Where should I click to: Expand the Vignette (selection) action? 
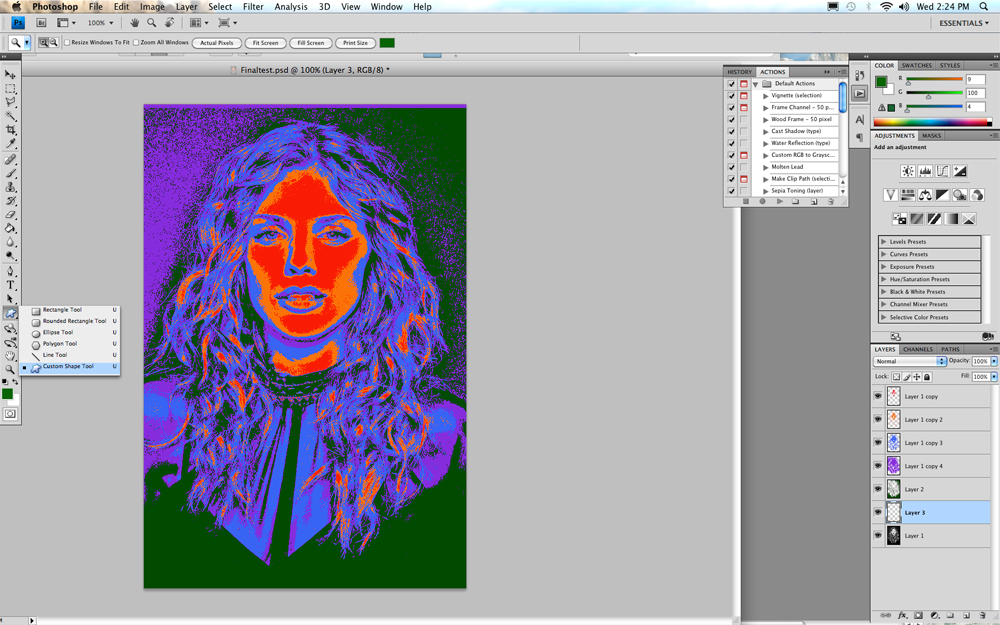tap(765, 96)
